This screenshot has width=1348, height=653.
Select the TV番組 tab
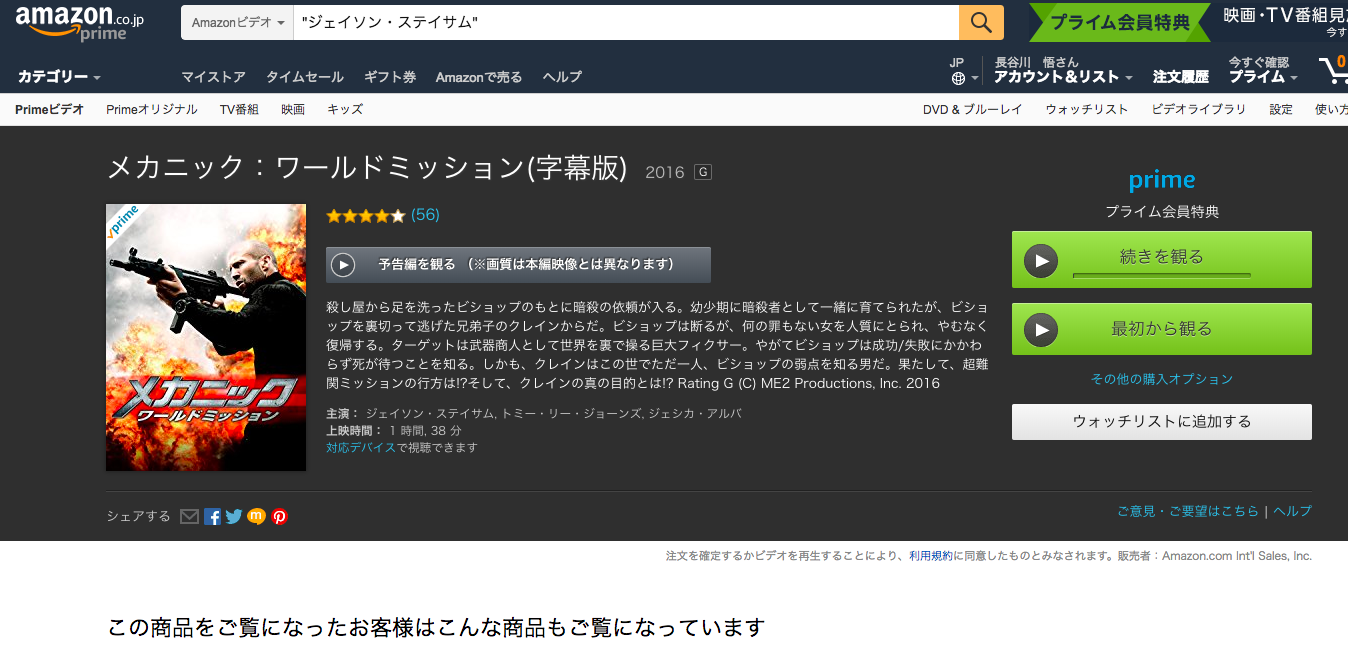point(239,109)
